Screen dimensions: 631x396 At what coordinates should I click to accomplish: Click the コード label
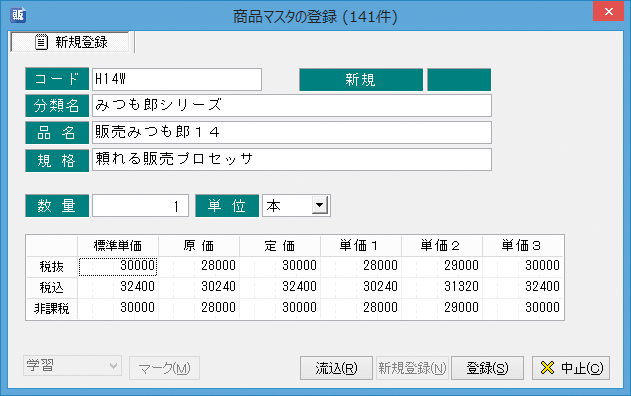click(57, 79)
